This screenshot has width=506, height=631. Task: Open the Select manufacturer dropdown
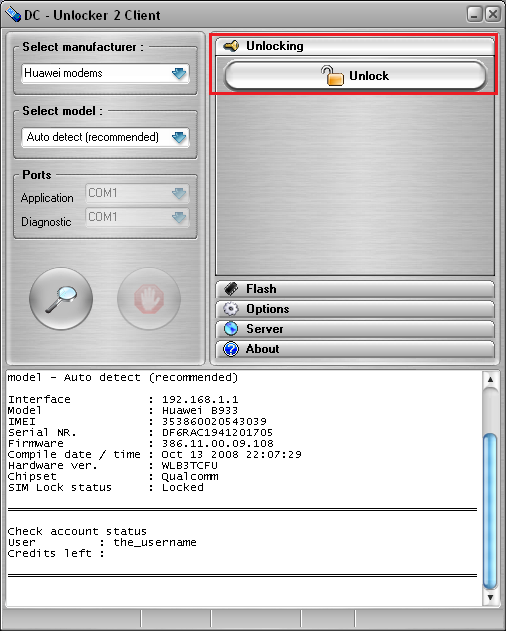click(105, 73)
